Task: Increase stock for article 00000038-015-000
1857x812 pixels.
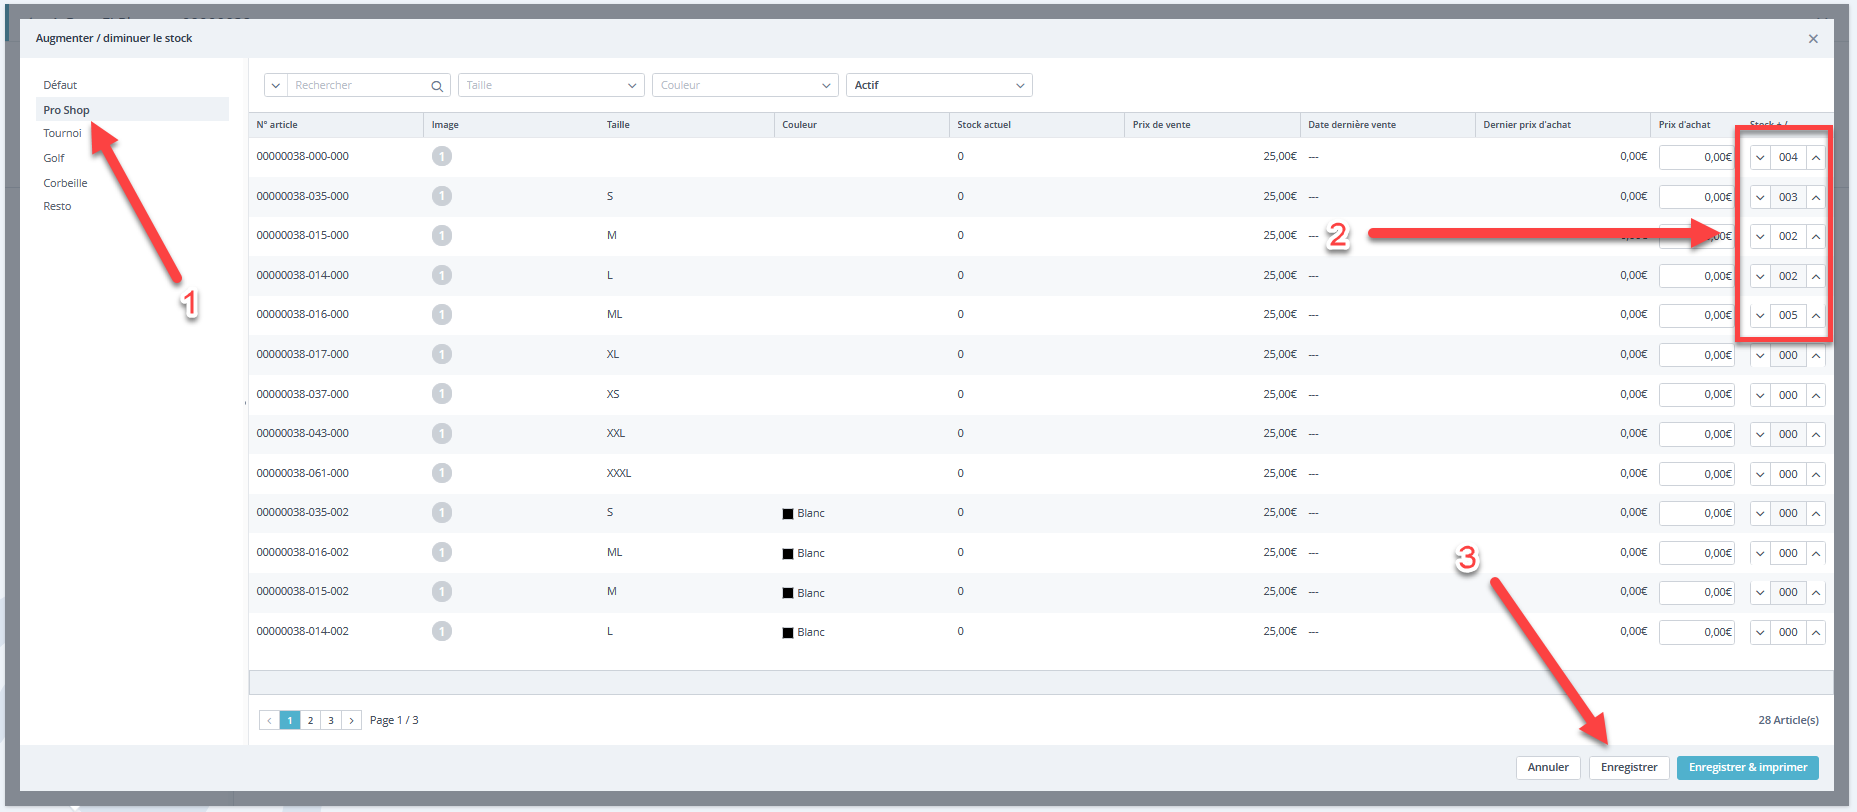Action: [x=1816, y=236]
